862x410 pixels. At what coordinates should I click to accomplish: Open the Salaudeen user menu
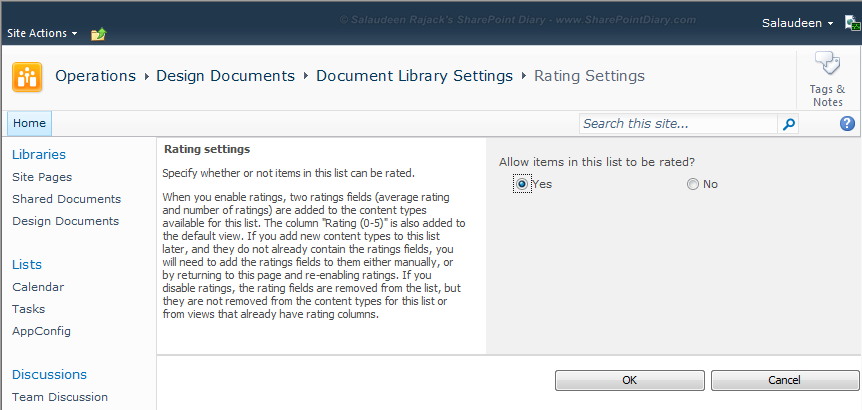pos(798,23)
